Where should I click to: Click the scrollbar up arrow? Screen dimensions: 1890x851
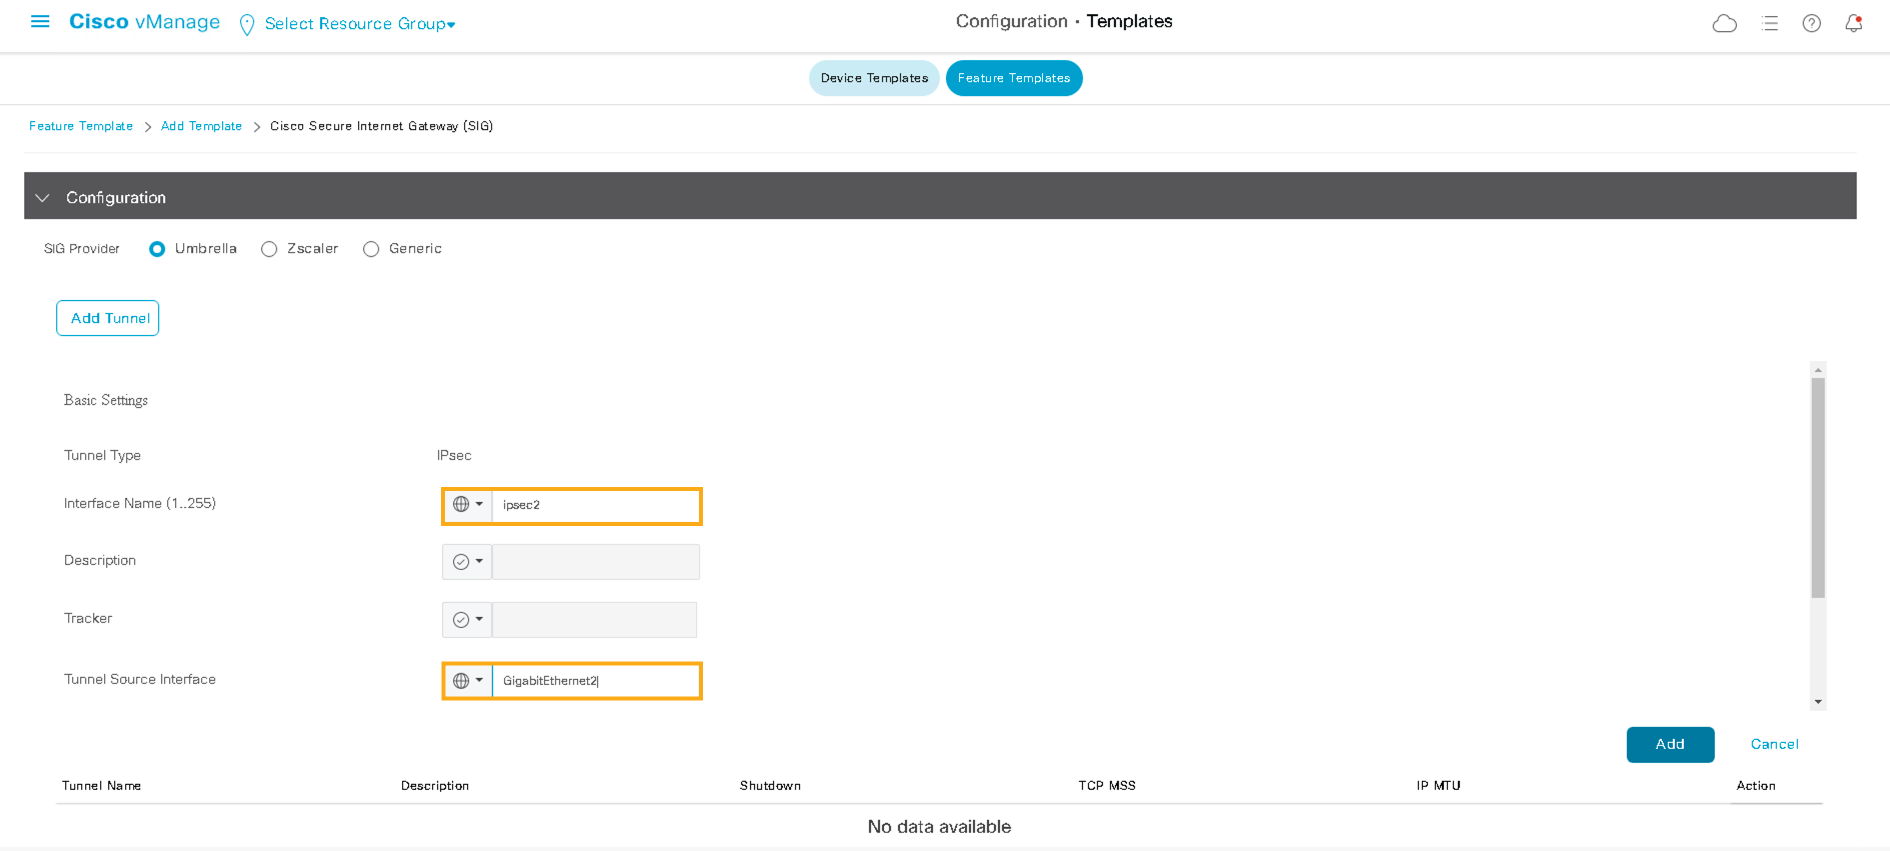(x=1818, y=369)
